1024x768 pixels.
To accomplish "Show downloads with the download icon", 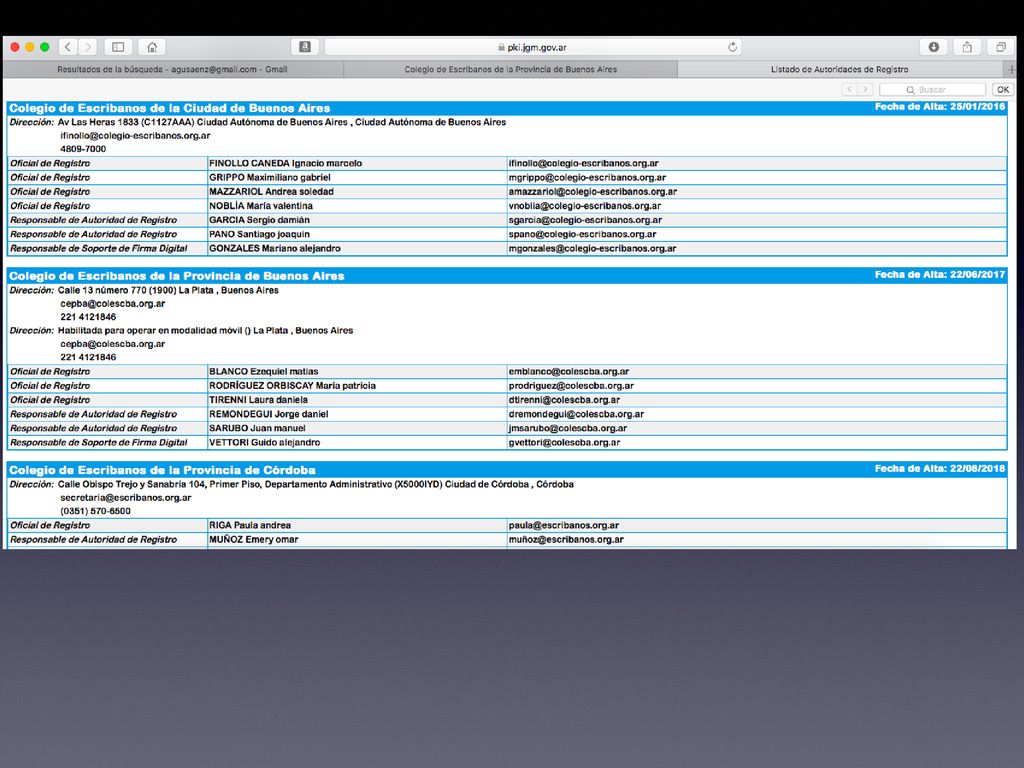I will 934,47.
